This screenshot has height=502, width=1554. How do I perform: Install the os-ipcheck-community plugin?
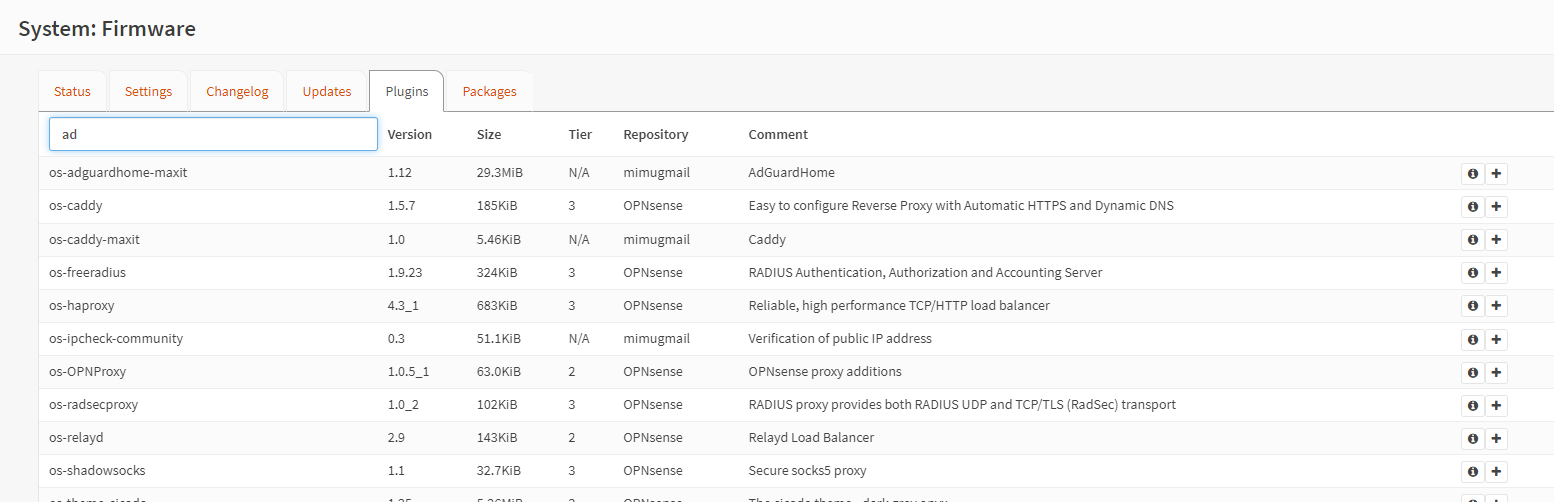[1496, 339]
